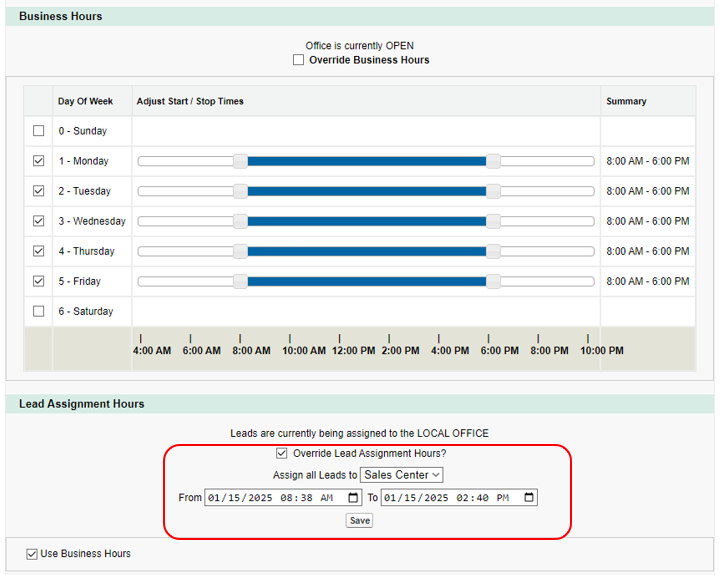Click the '3 - Wednesday' label
Image resolution: width=720 pixels, height=575 pixels.
[92, 221]
